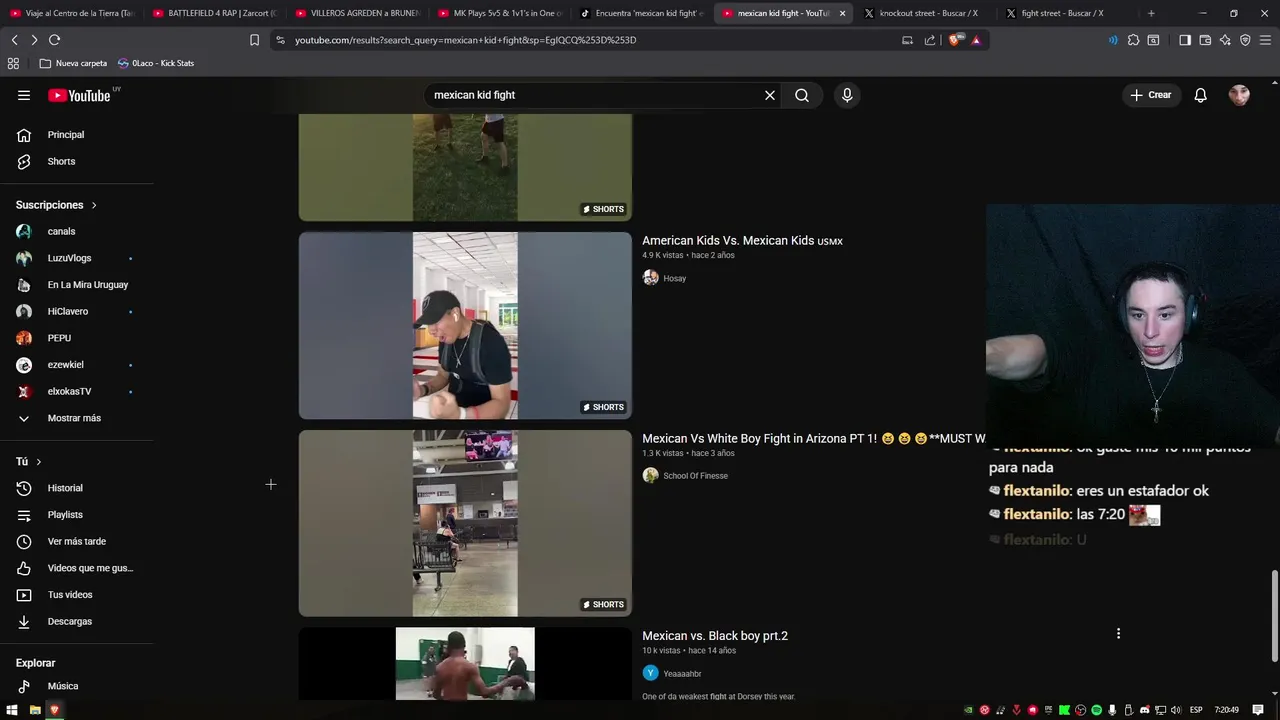The image size is (1280, 720).
Task: Open the Nueva carpeta bookmarks folder
Action: coord(73,63)
